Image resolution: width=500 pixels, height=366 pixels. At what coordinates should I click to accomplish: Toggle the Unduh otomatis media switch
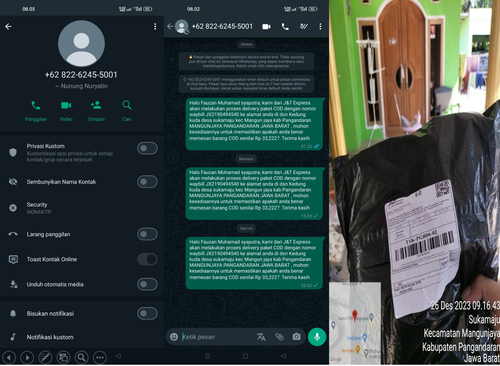coord(147,284)
